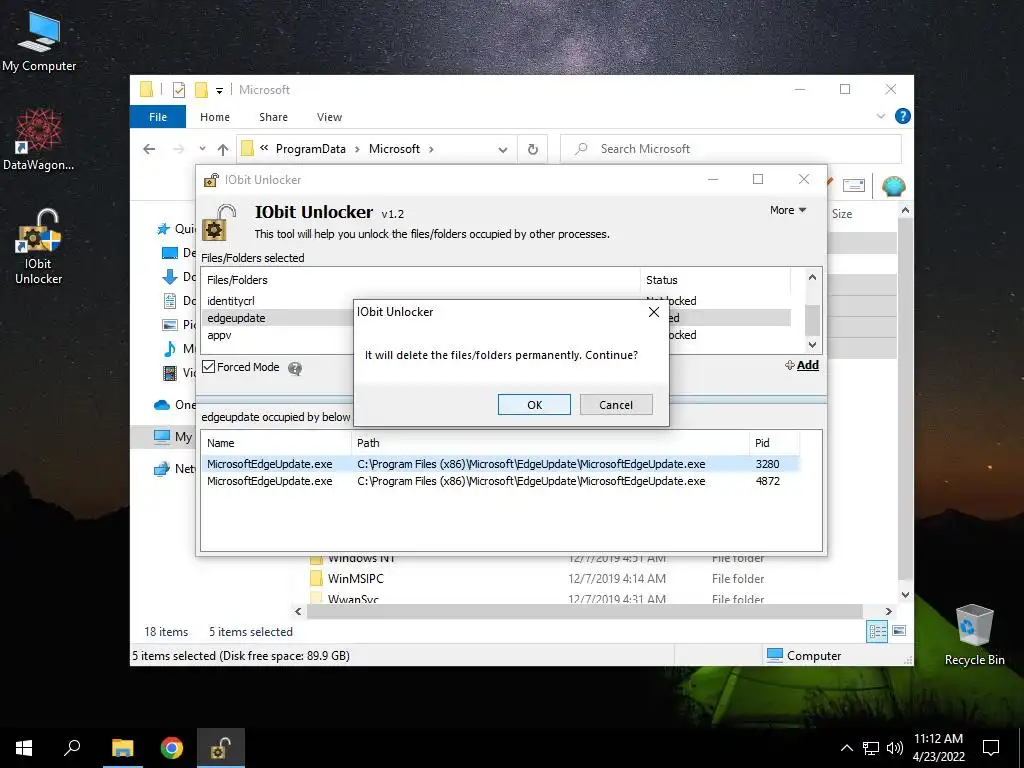Open the Customize Quick Access Toolbar dropdown
Screen dimensions: 1024x768
pyautogui.click(x=219, y=91)
